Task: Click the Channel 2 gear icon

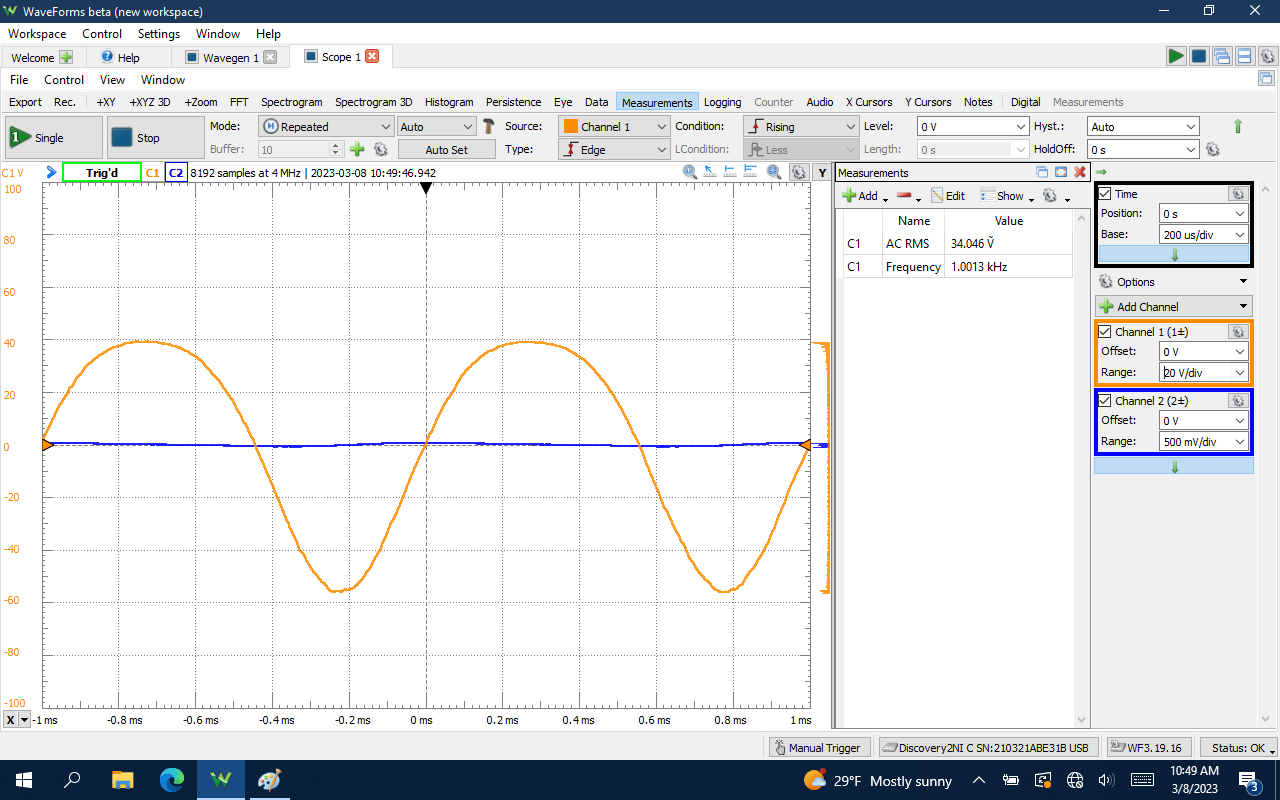Action: pyautogui.click(x=1237, y=401)
